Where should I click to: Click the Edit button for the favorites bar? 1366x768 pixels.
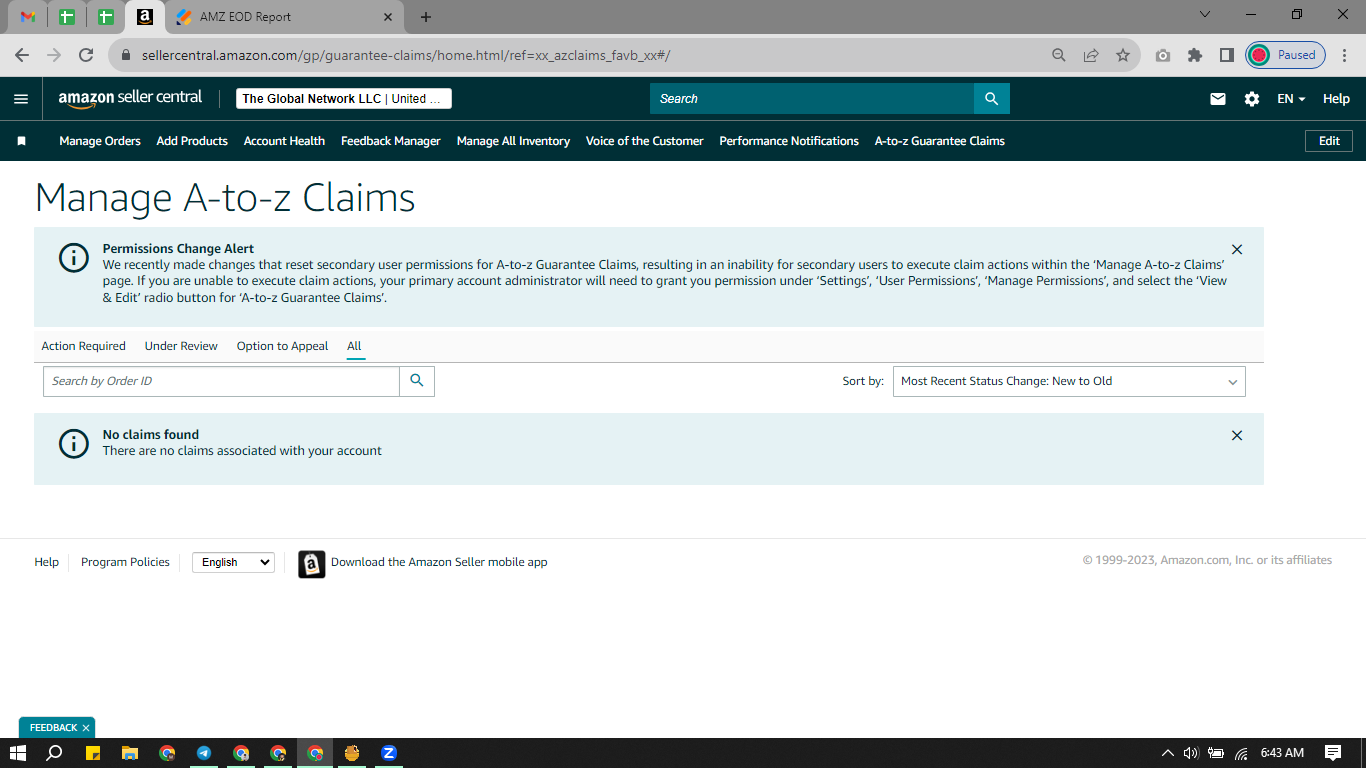1329,141
